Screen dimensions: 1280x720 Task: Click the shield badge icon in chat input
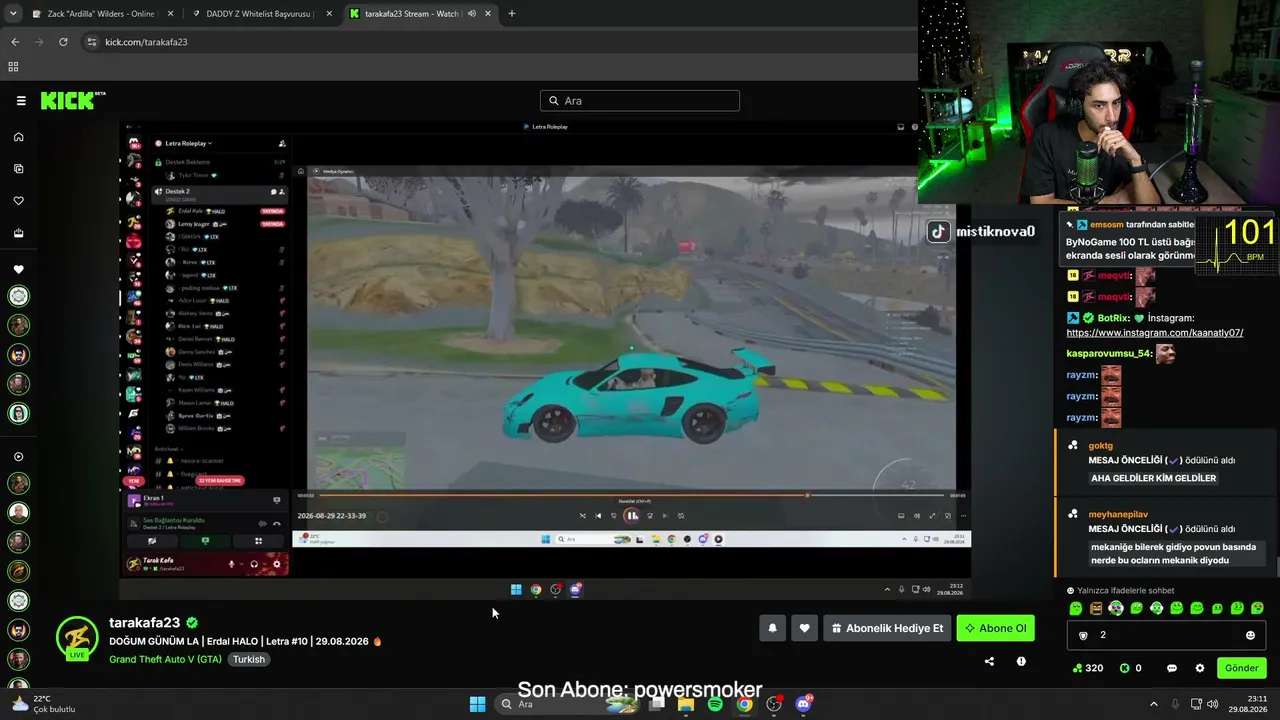click(x=1083, y=635)
